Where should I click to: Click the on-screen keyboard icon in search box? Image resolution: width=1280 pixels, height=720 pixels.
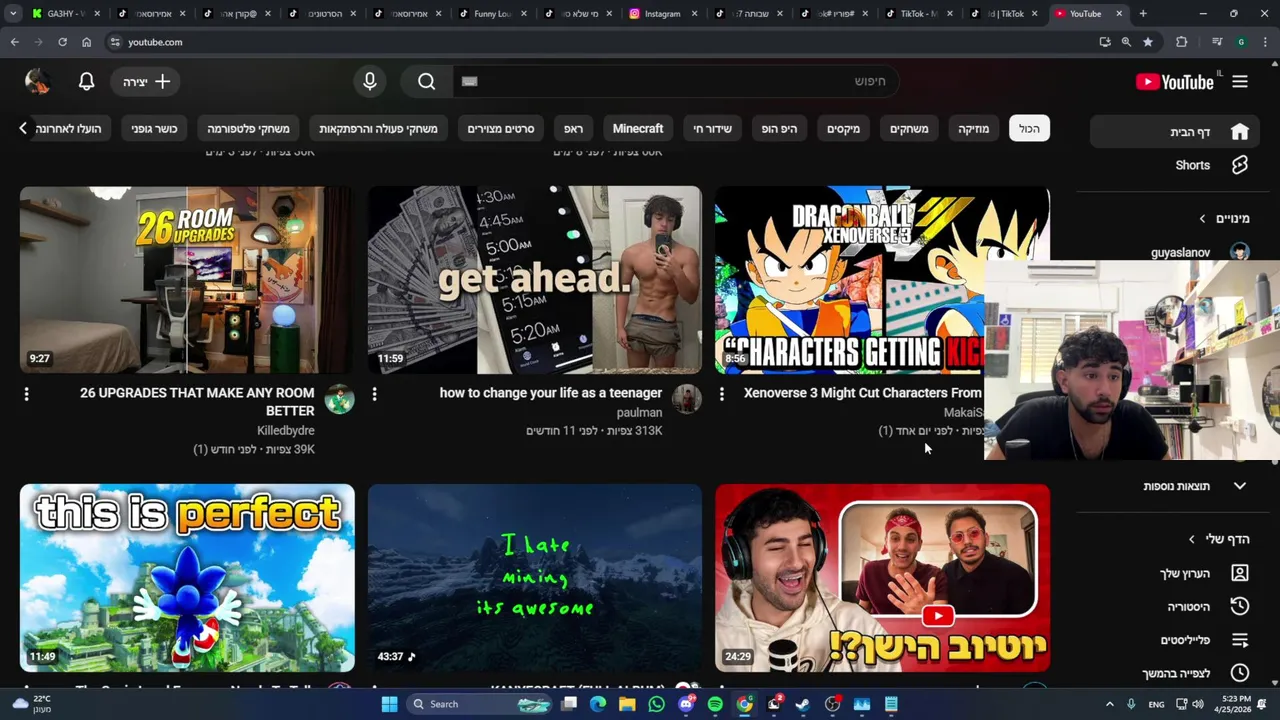tap(469, 82)
